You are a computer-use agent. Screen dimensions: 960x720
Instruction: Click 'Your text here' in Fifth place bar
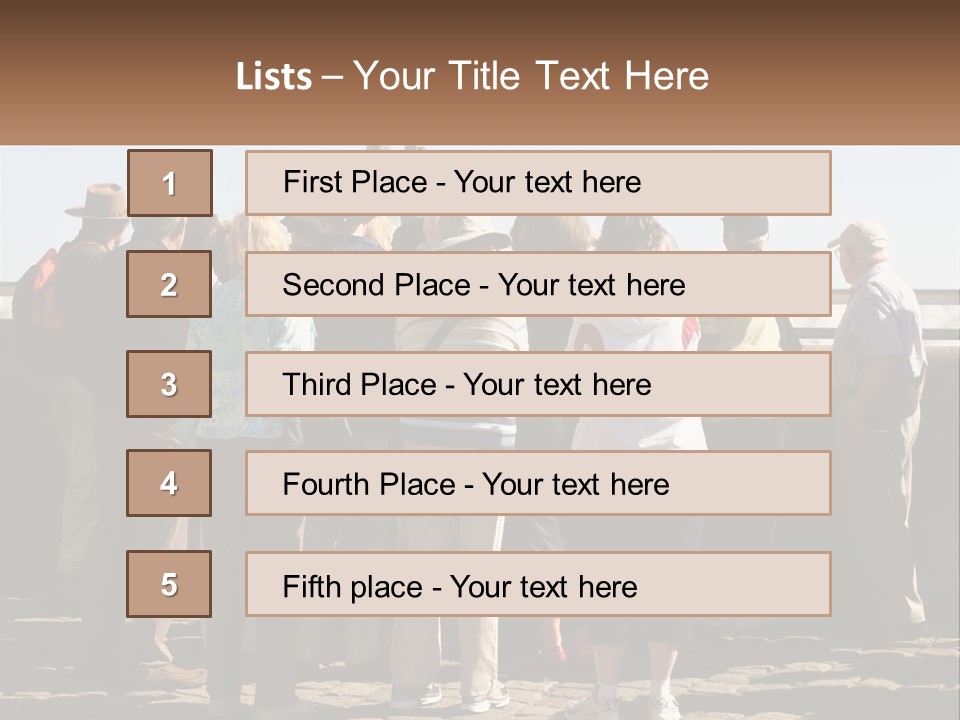pyautogui.click(x=544, y=587)
